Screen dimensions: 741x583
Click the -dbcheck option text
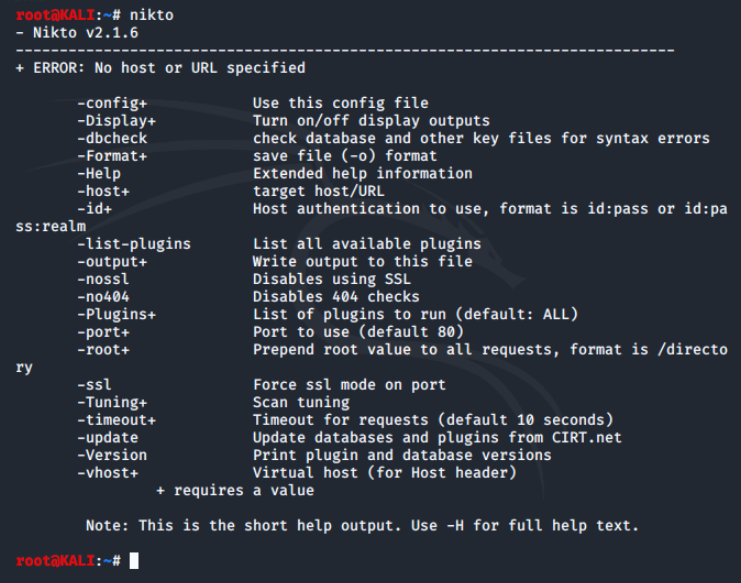click(x=112, y=138)
